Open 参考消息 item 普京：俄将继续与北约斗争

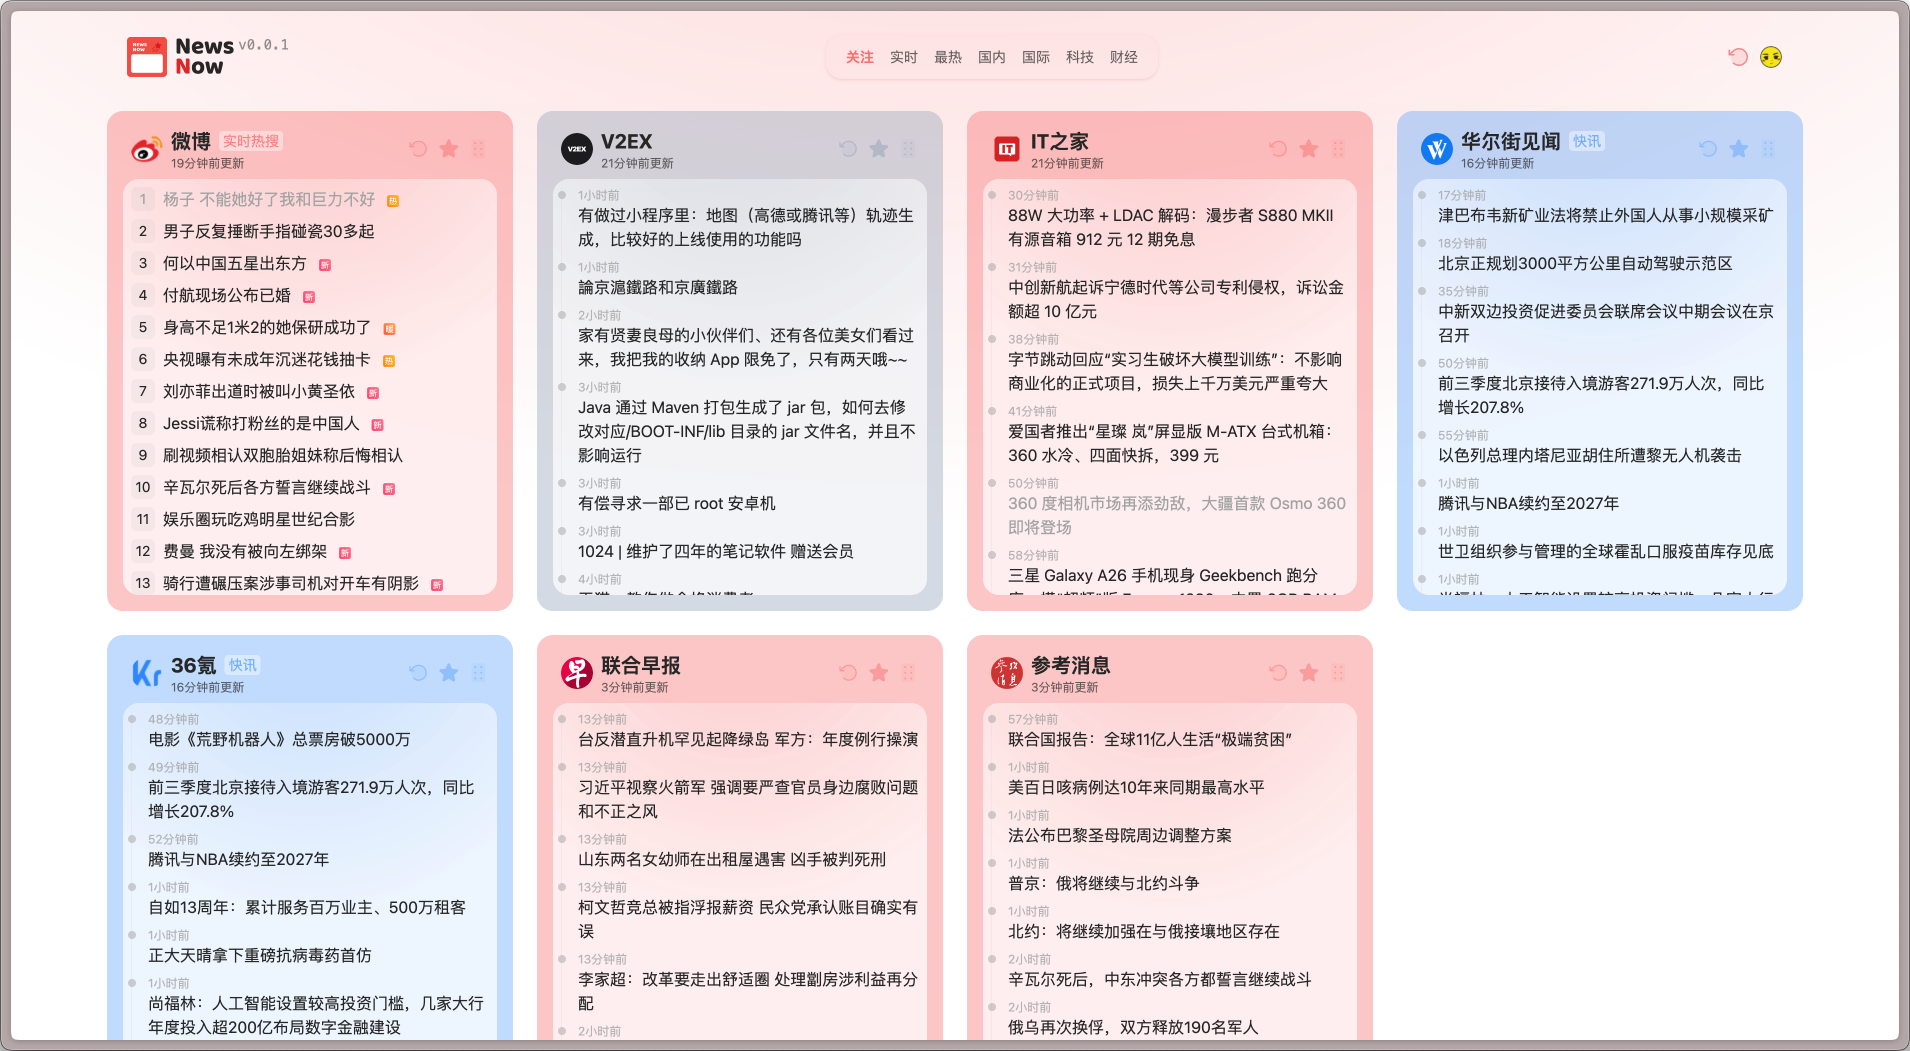point(1104,883)
